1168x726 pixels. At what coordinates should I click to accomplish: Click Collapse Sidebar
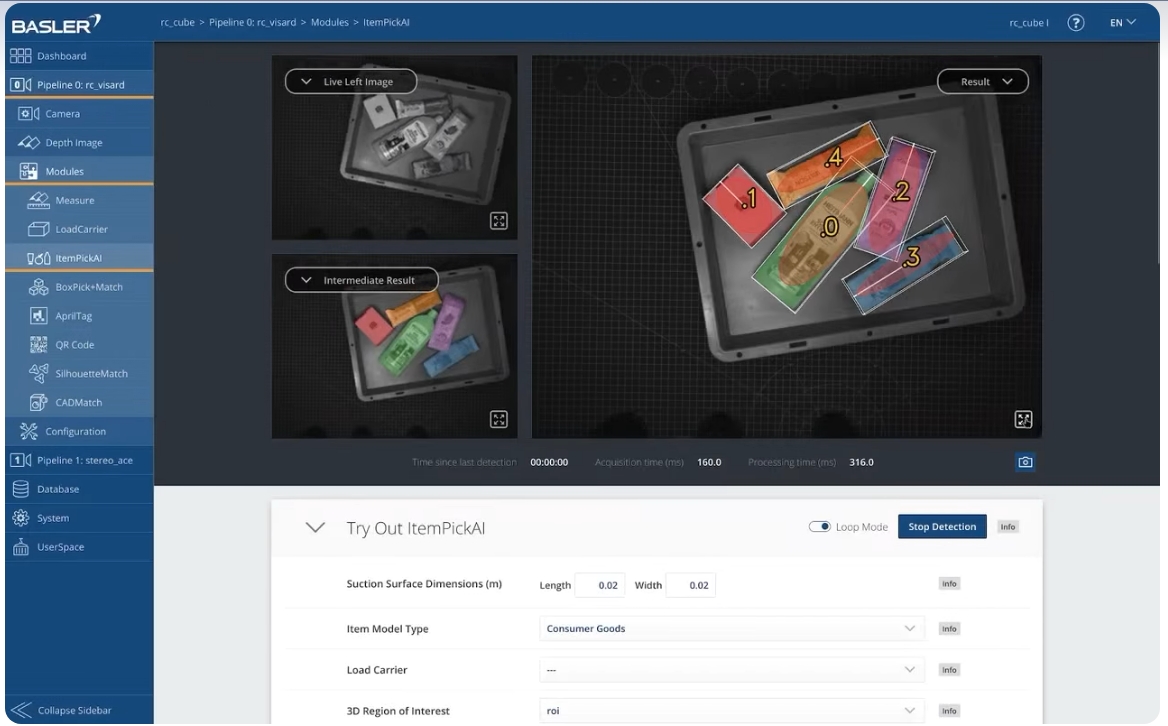[73, 711]
